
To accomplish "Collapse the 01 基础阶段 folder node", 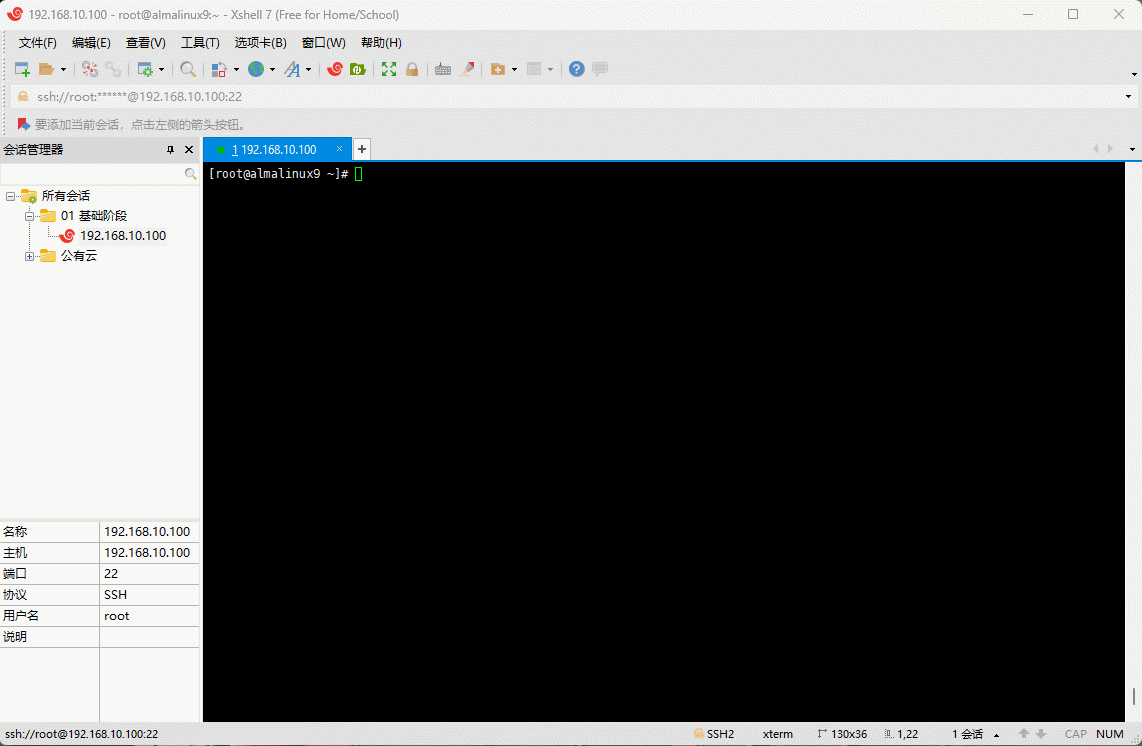I will [30, 216].
